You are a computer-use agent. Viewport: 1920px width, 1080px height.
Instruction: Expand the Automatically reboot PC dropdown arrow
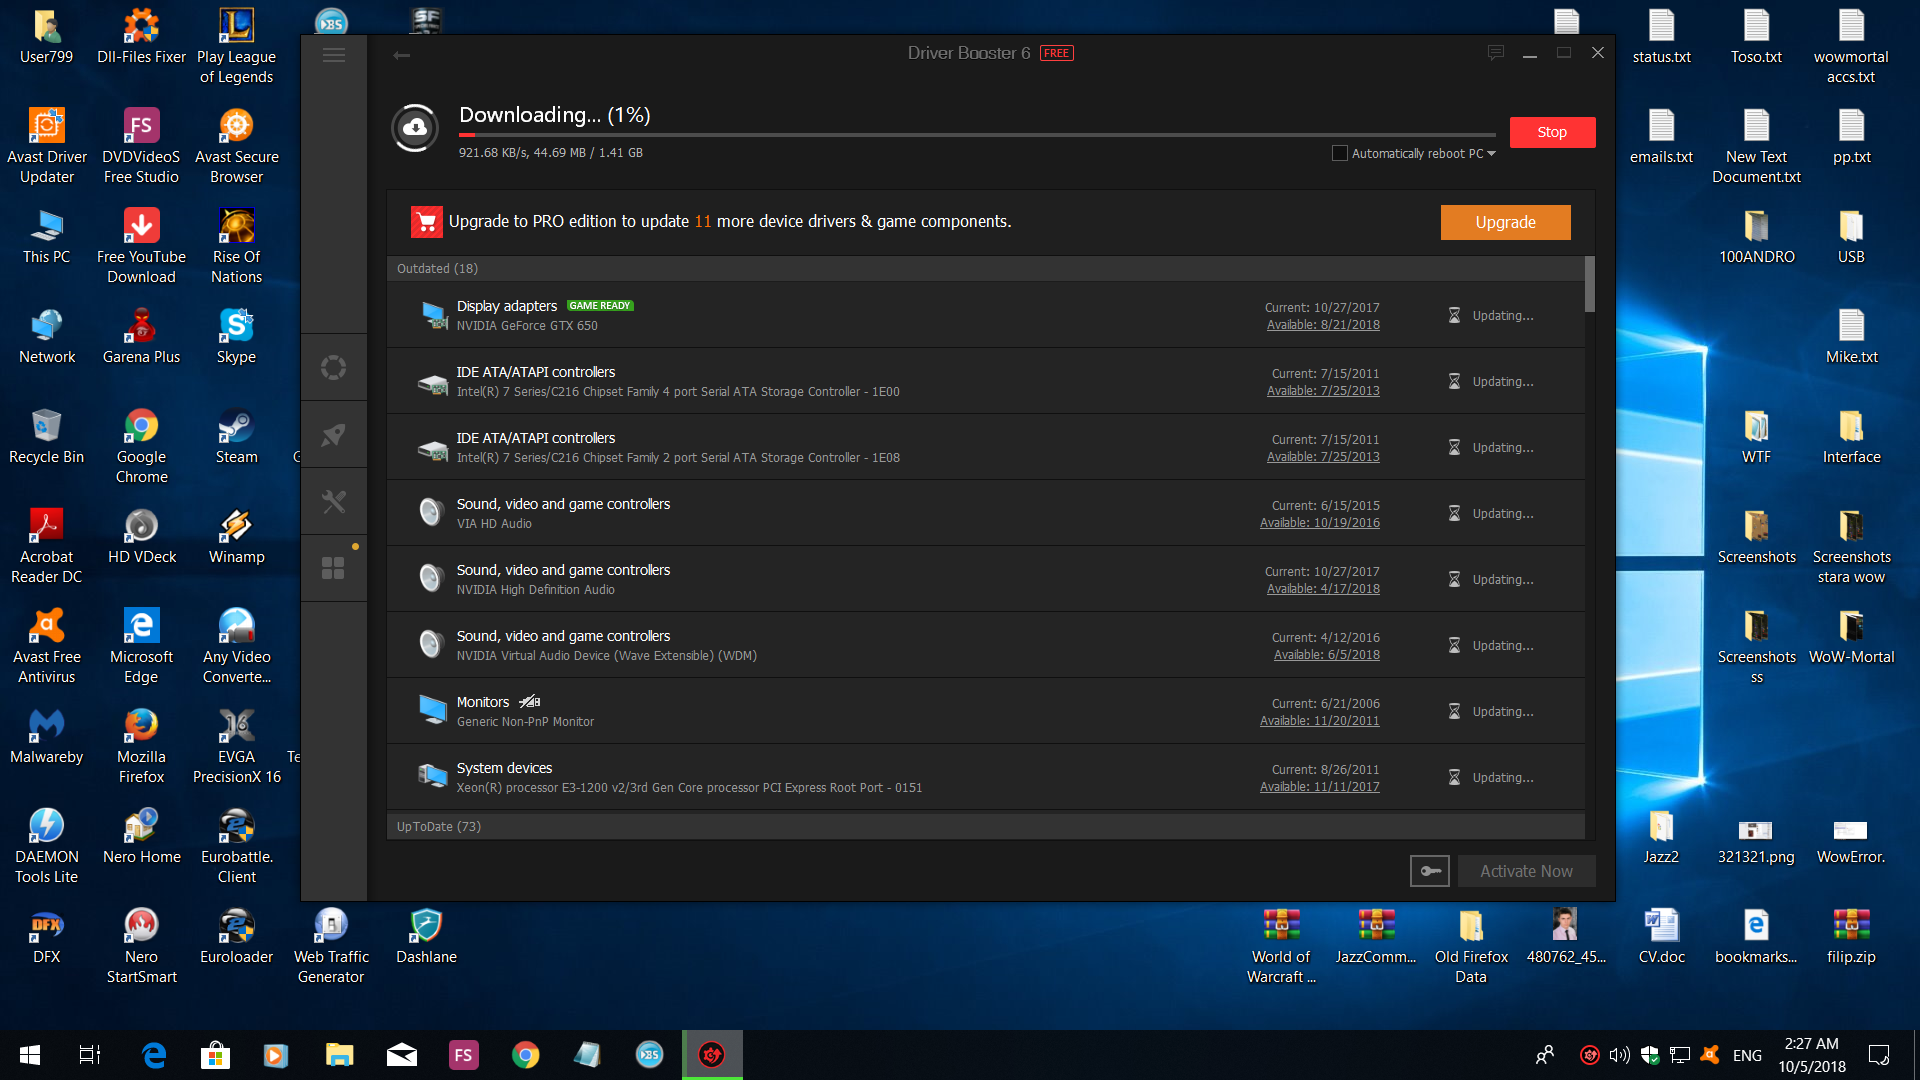pos(1492,153)
